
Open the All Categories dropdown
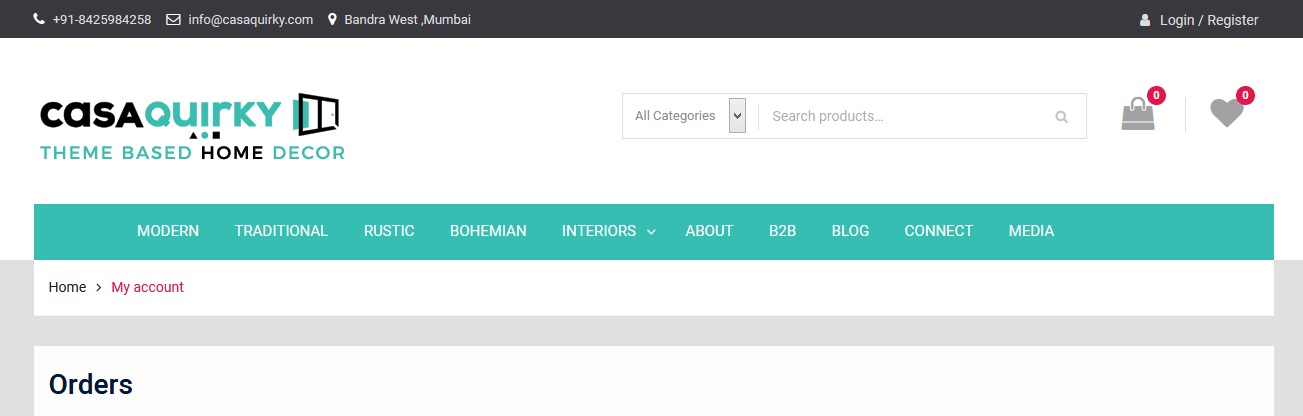point(689,116)
